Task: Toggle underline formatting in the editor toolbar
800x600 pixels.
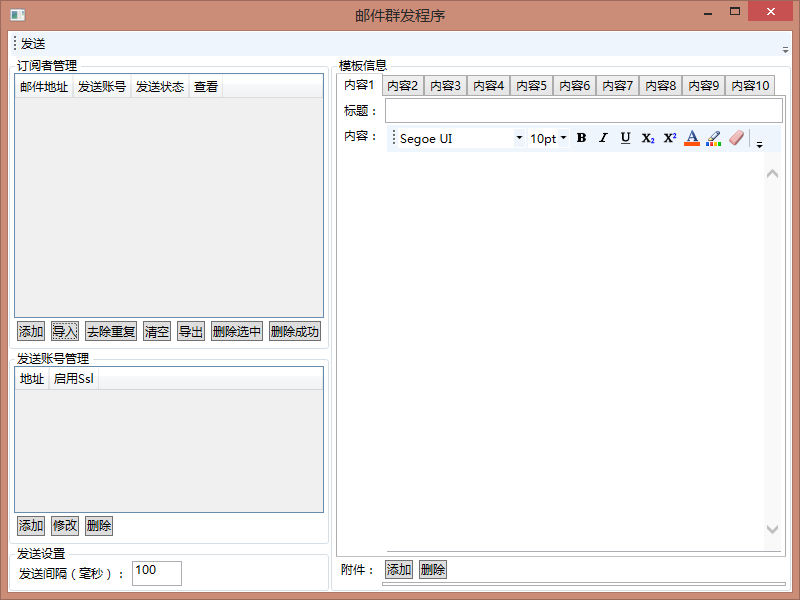Action: pos(625,138)
